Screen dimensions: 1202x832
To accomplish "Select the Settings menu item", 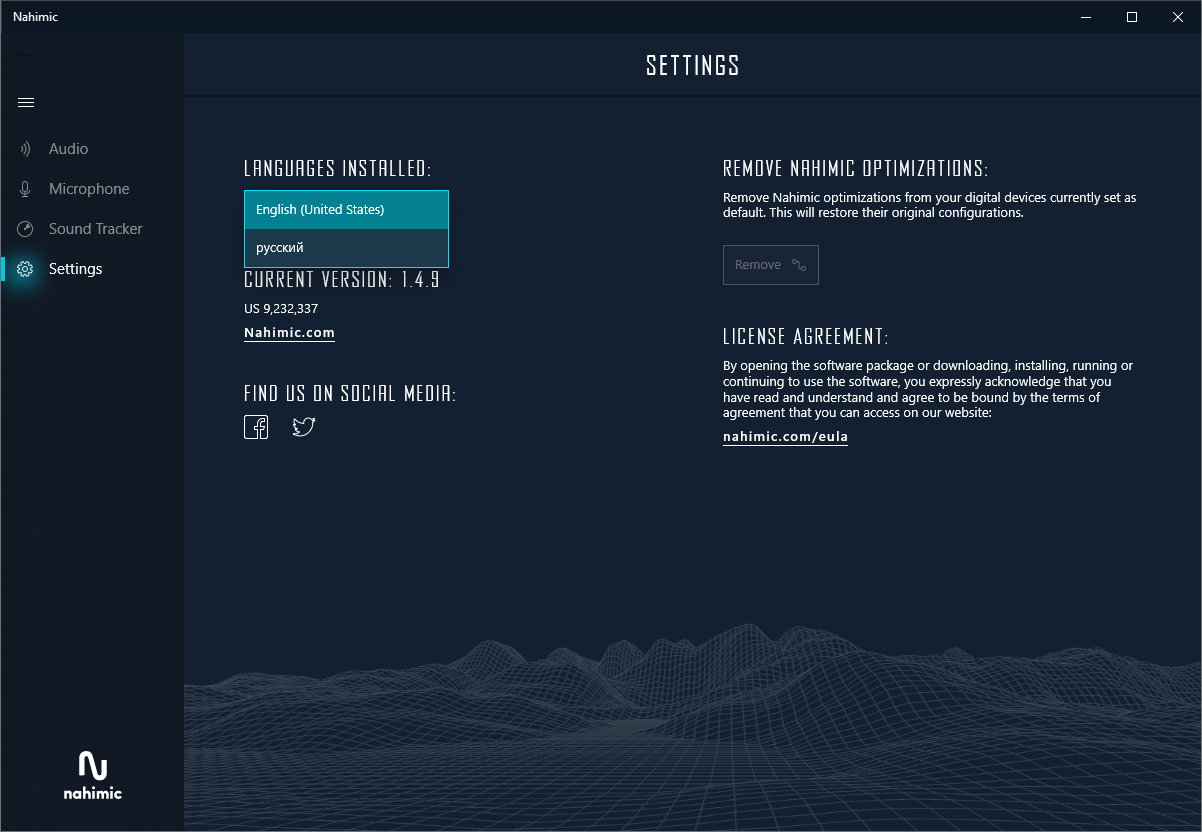I will 92,269.
